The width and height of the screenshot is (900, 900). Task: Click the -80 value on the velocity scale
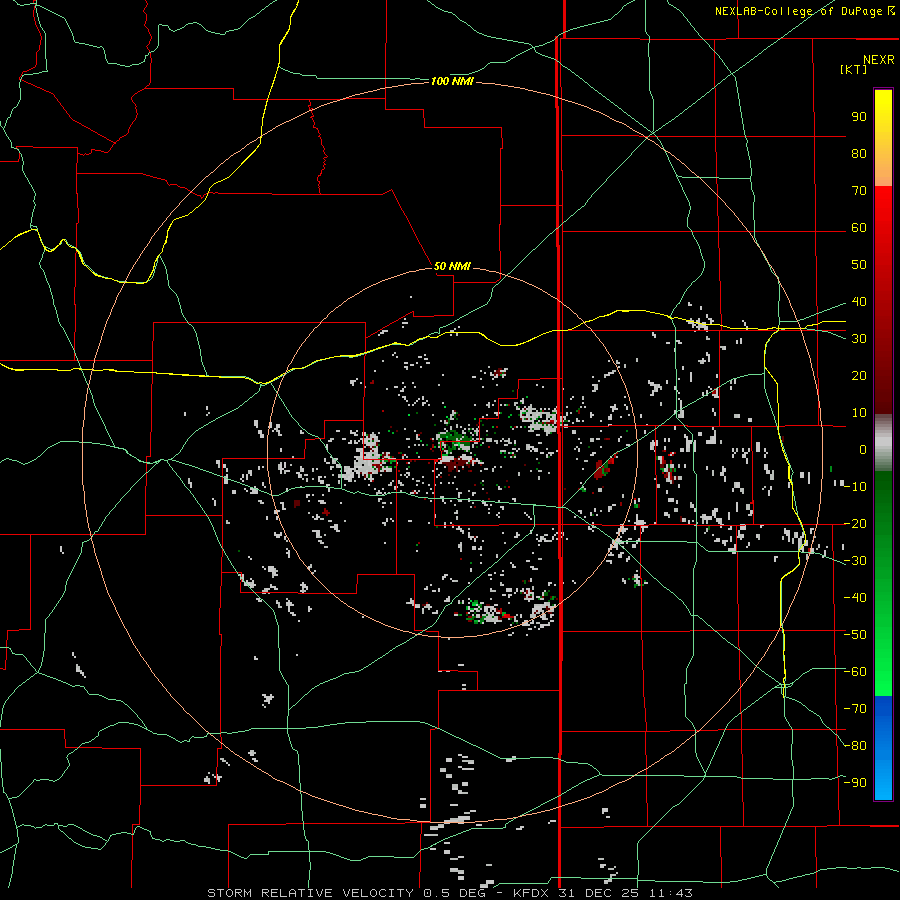[855, 746]
